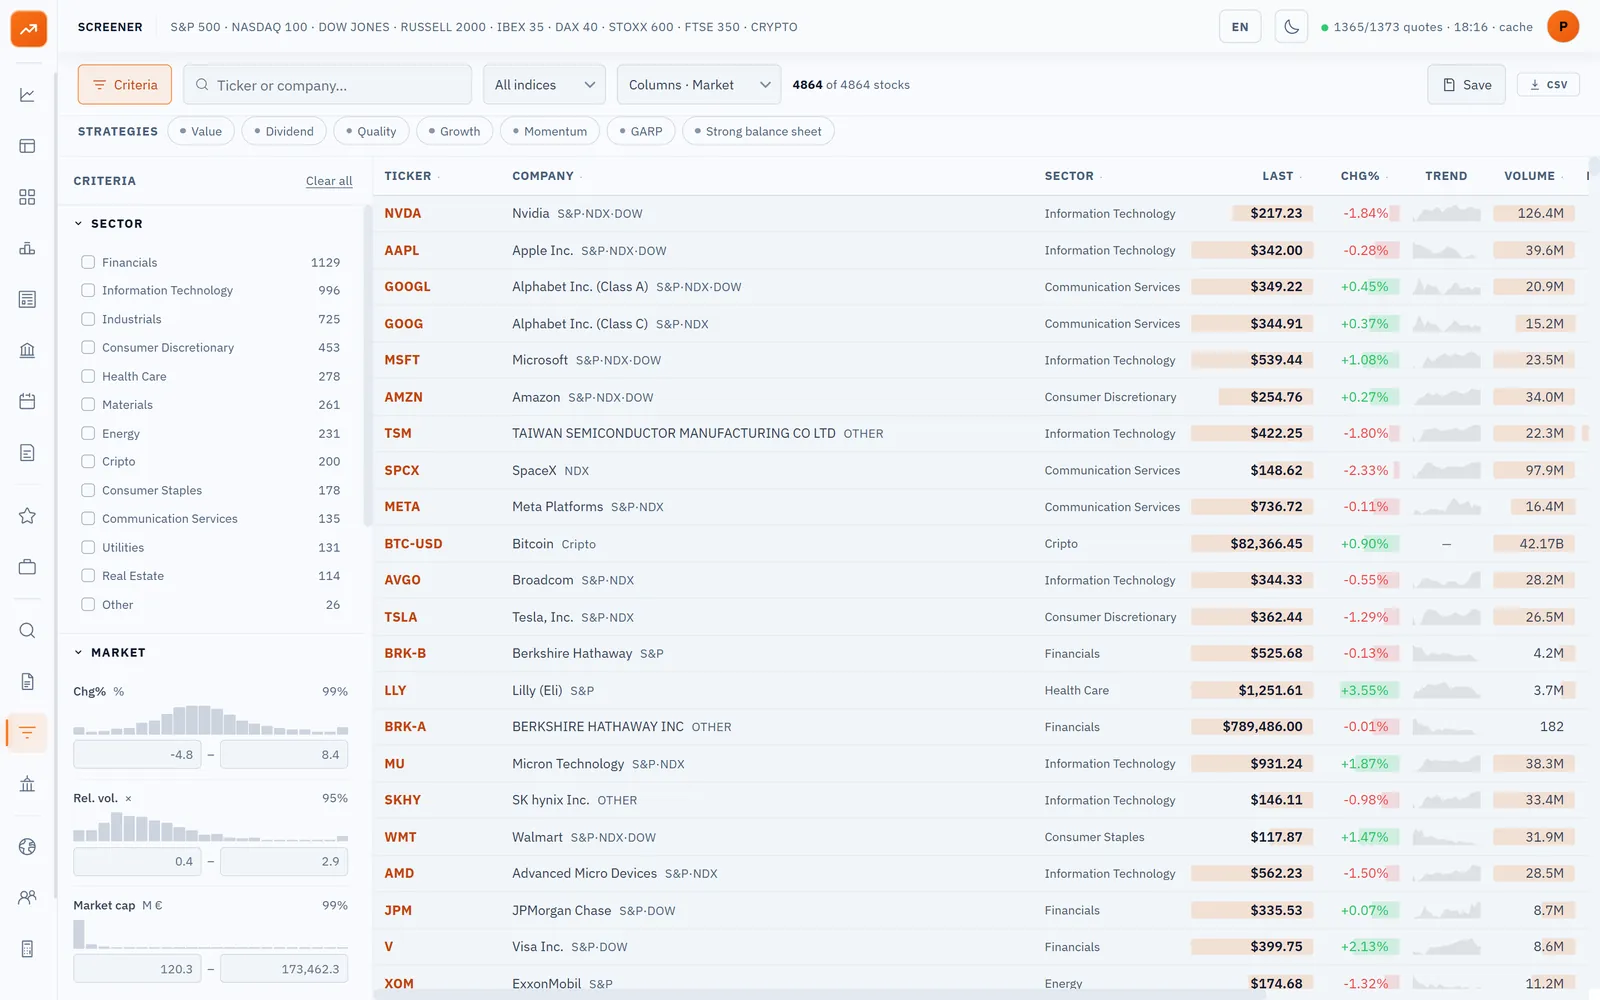The image size is (1600, 1000).
Task: Open the four-squares grid icon in sidebar
Action: pyautogui.click(x=27, y=197)
